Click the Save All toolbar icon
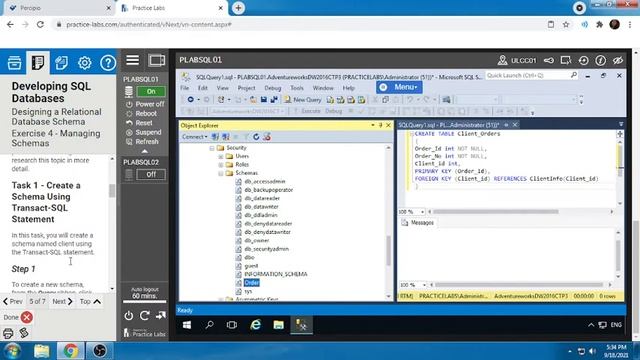 click(x=274, y=100)
